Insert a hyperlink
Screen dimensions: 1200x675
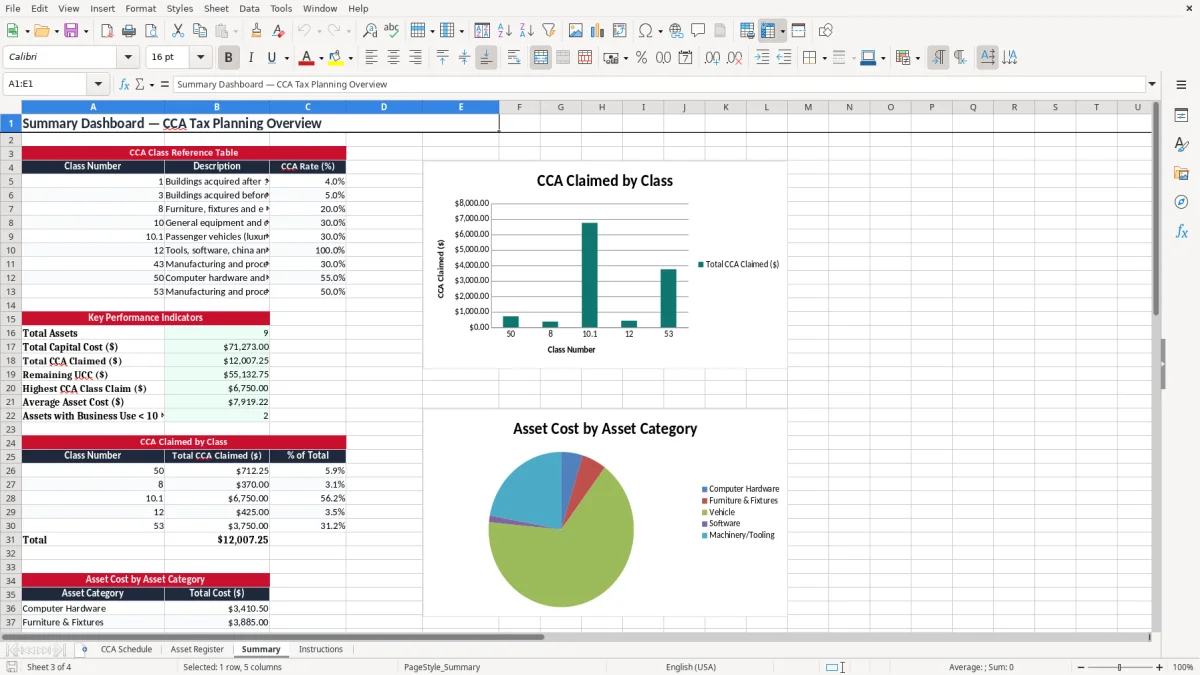point(676,31)
